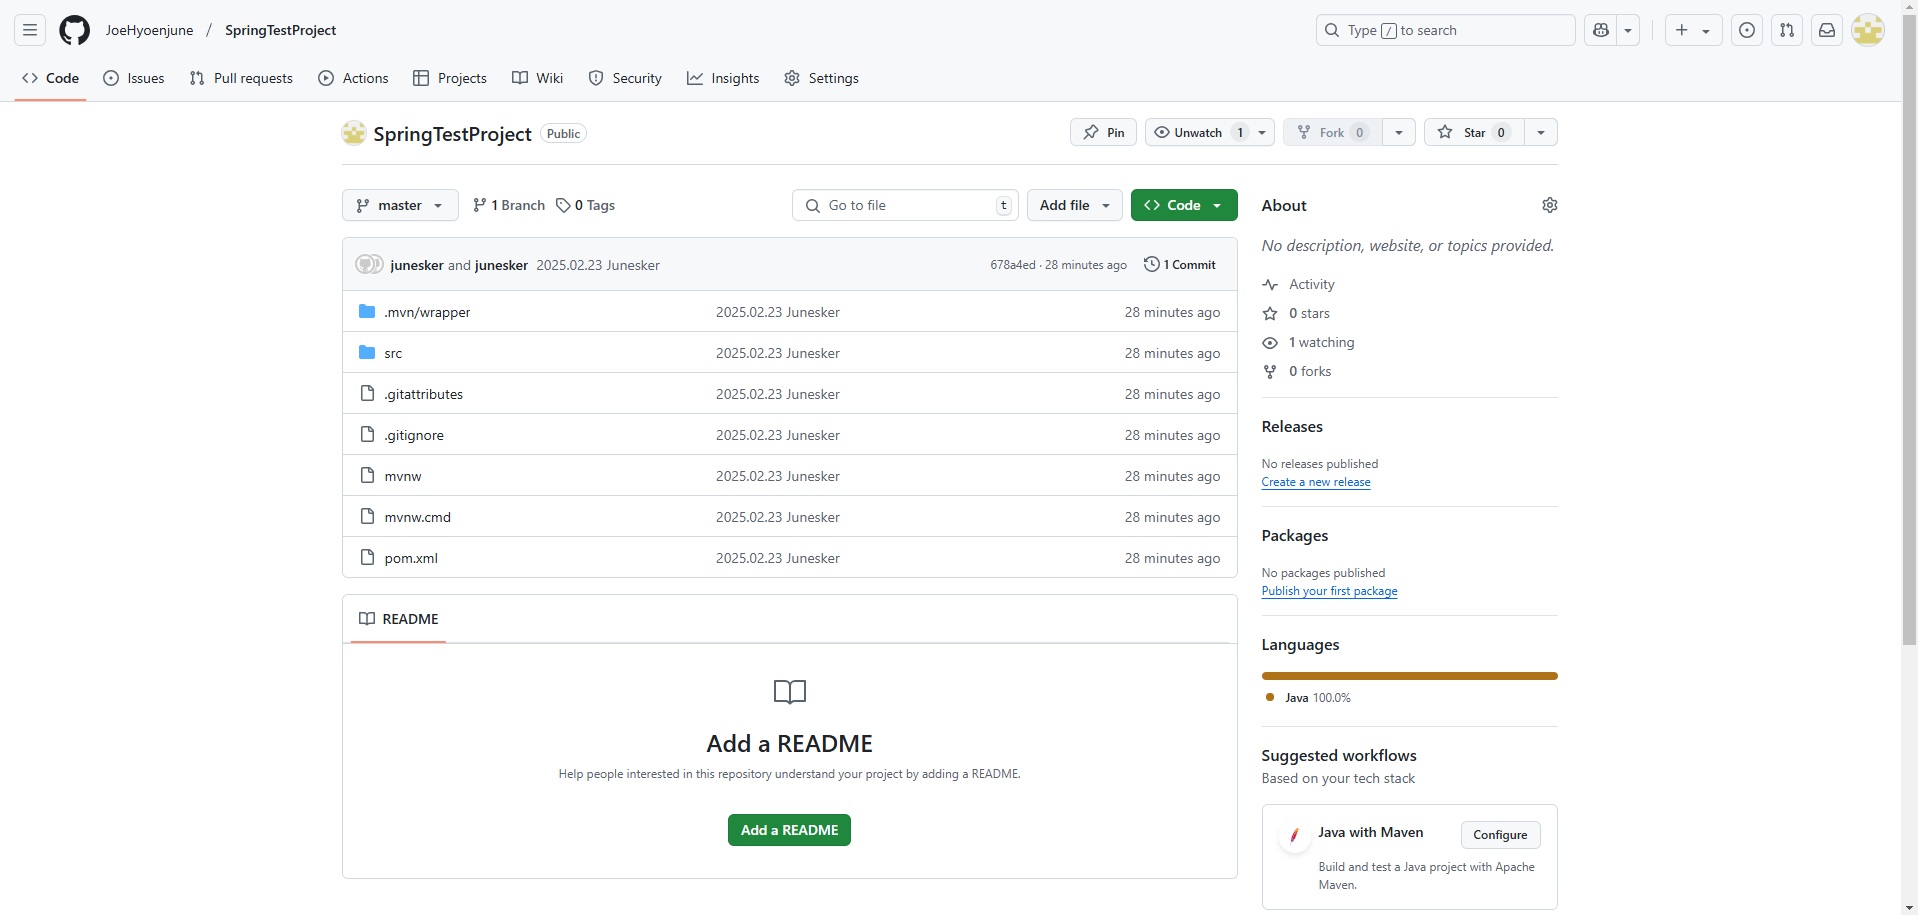Expand the Unwatch notifications dropdown arrow

tap(1262, 132)
